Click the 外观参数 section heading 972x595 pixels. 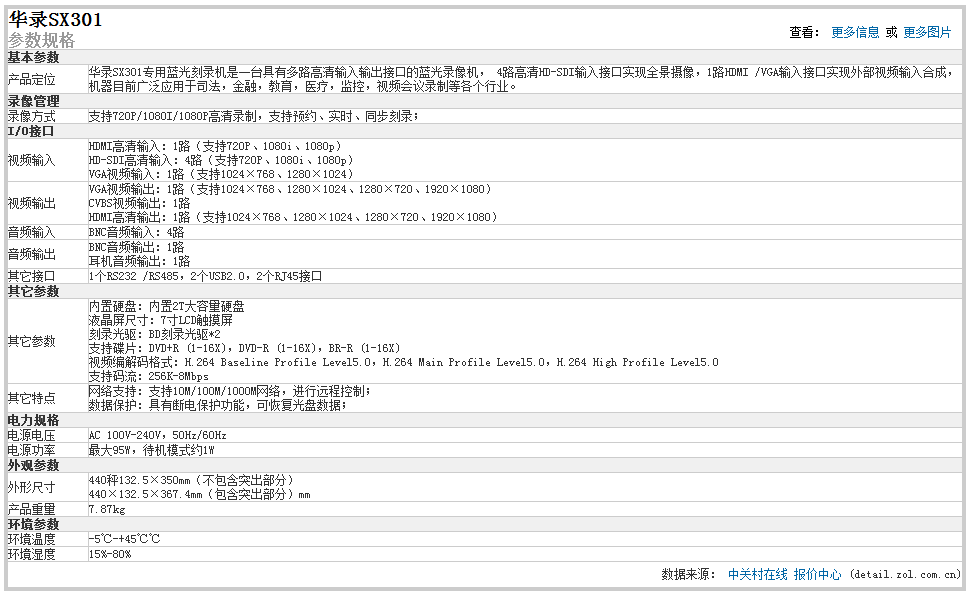[x=33, y=465]
